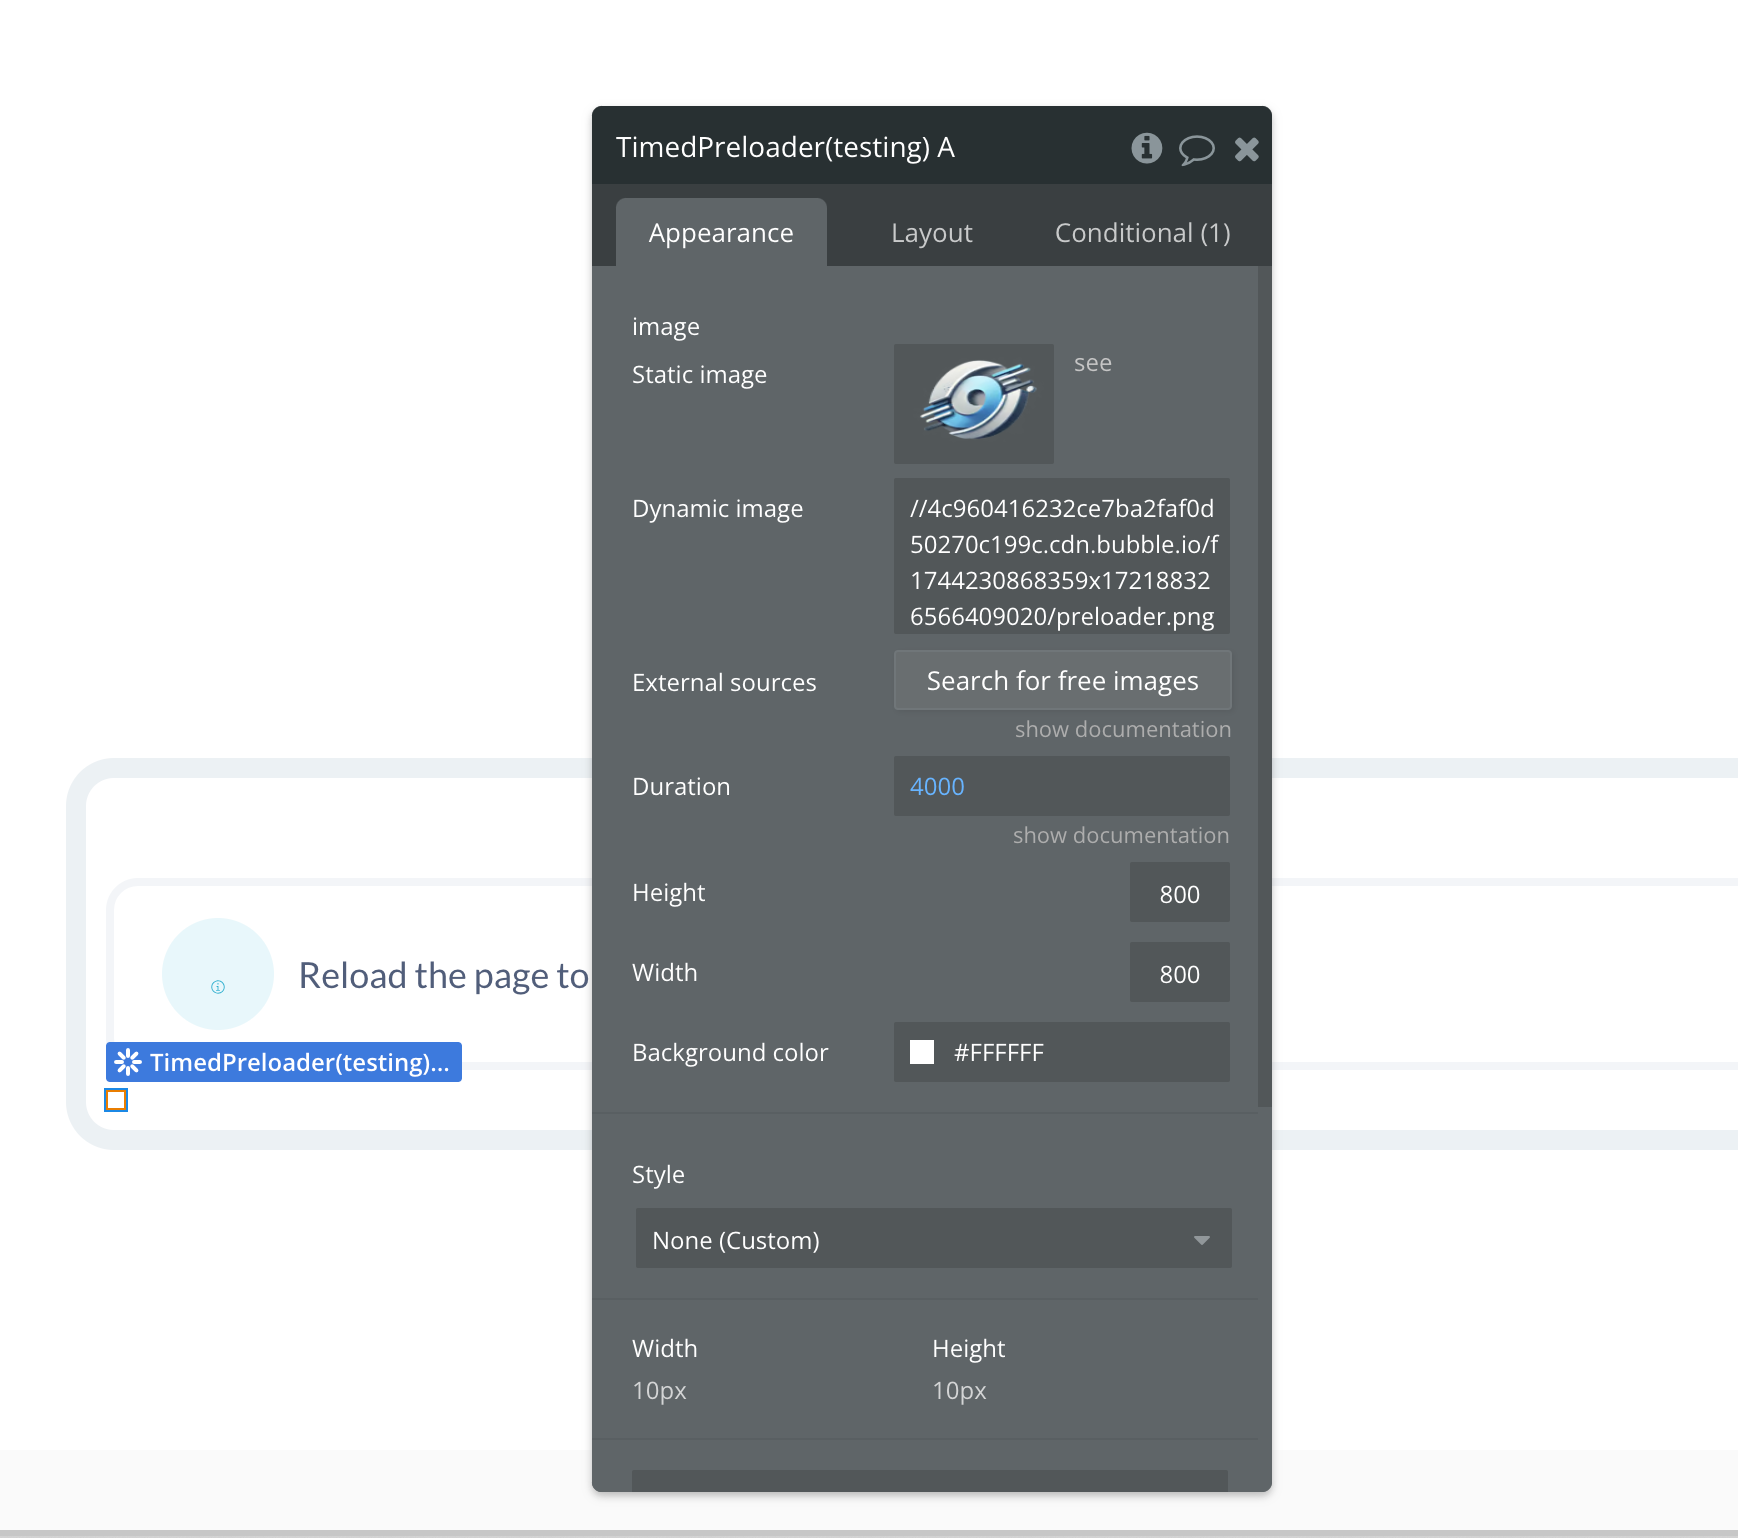Select the Appearance tab
The image size is (1738, 1538).
point(721,233)
